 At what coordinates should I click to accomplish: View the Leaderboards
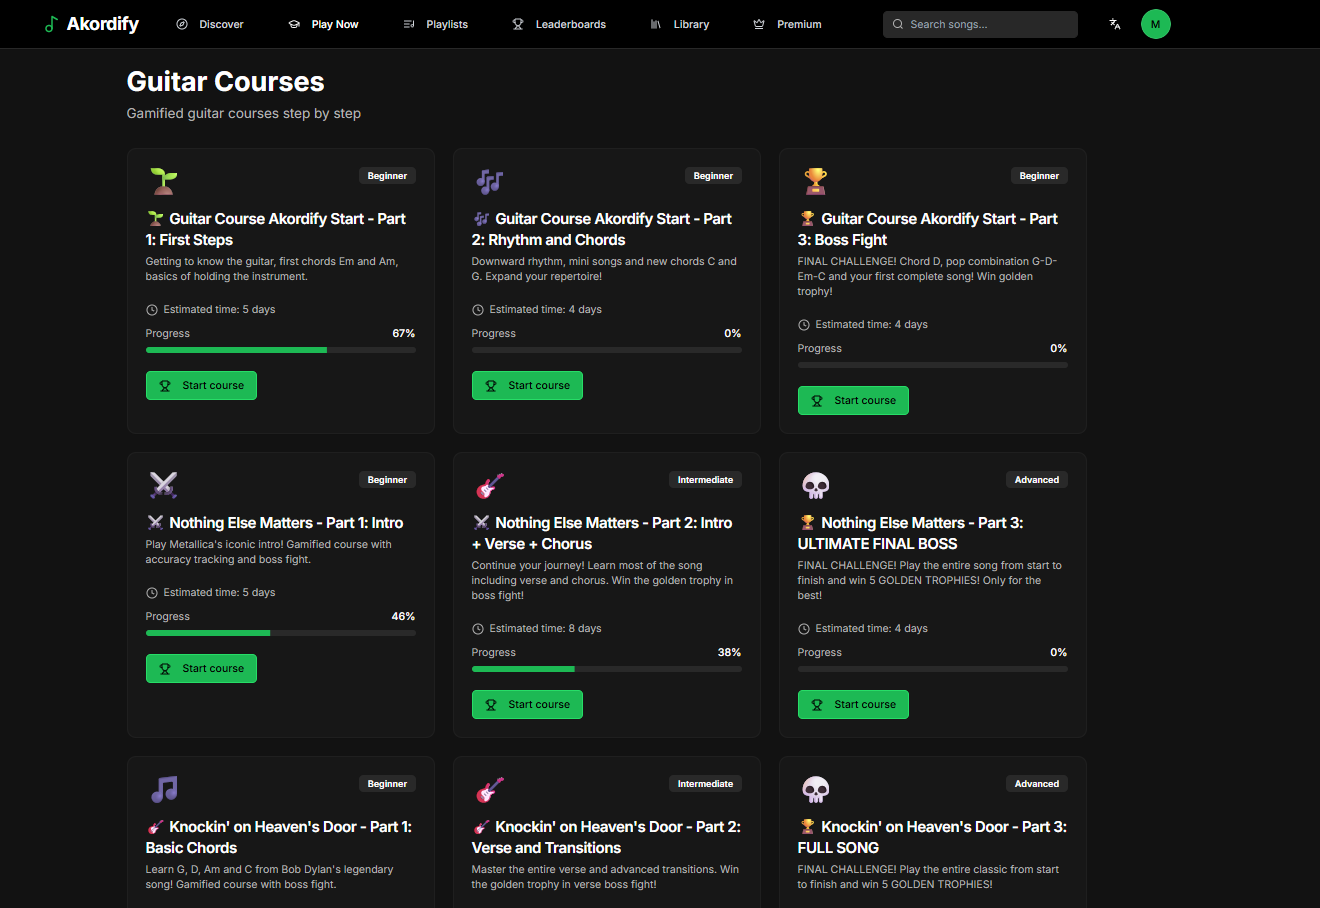point(559,24)
